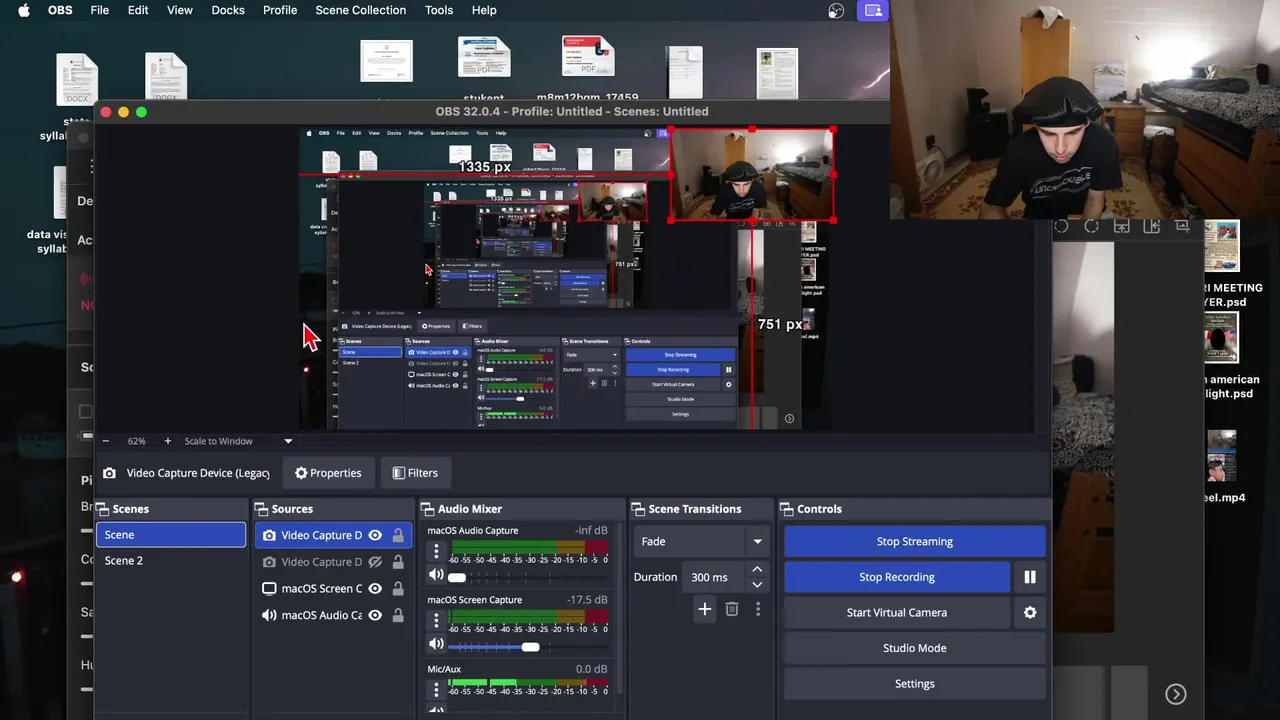Open the Profile menu

(280, 10)
